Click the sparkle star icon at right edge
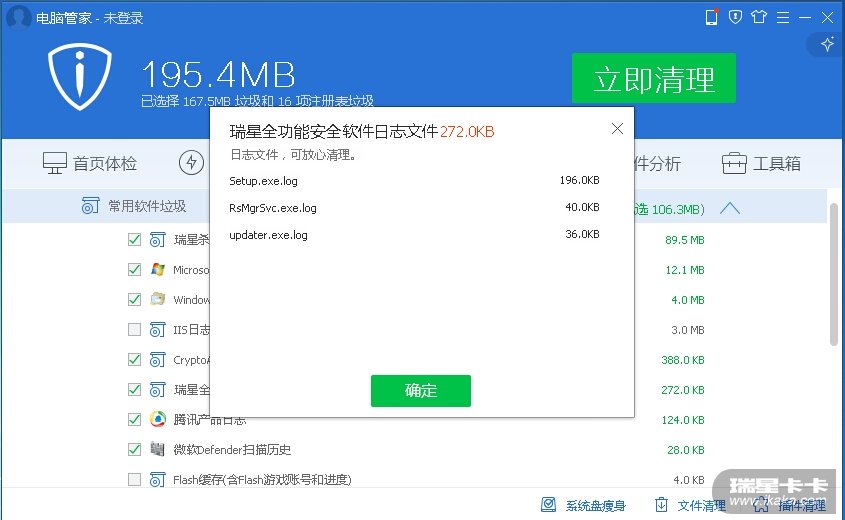This screenshot has height=520, width=845. (x=827, y=44)
